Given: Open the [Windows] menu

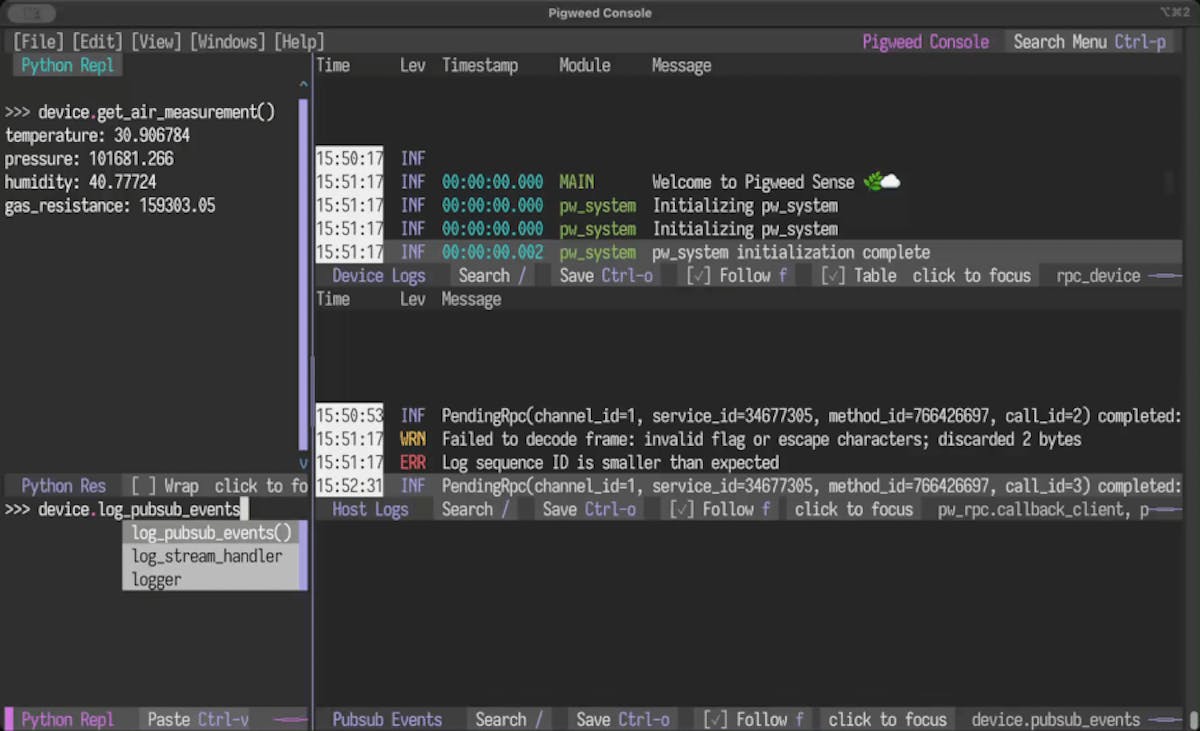Looking at the screenshot, I should pos(229,42).
